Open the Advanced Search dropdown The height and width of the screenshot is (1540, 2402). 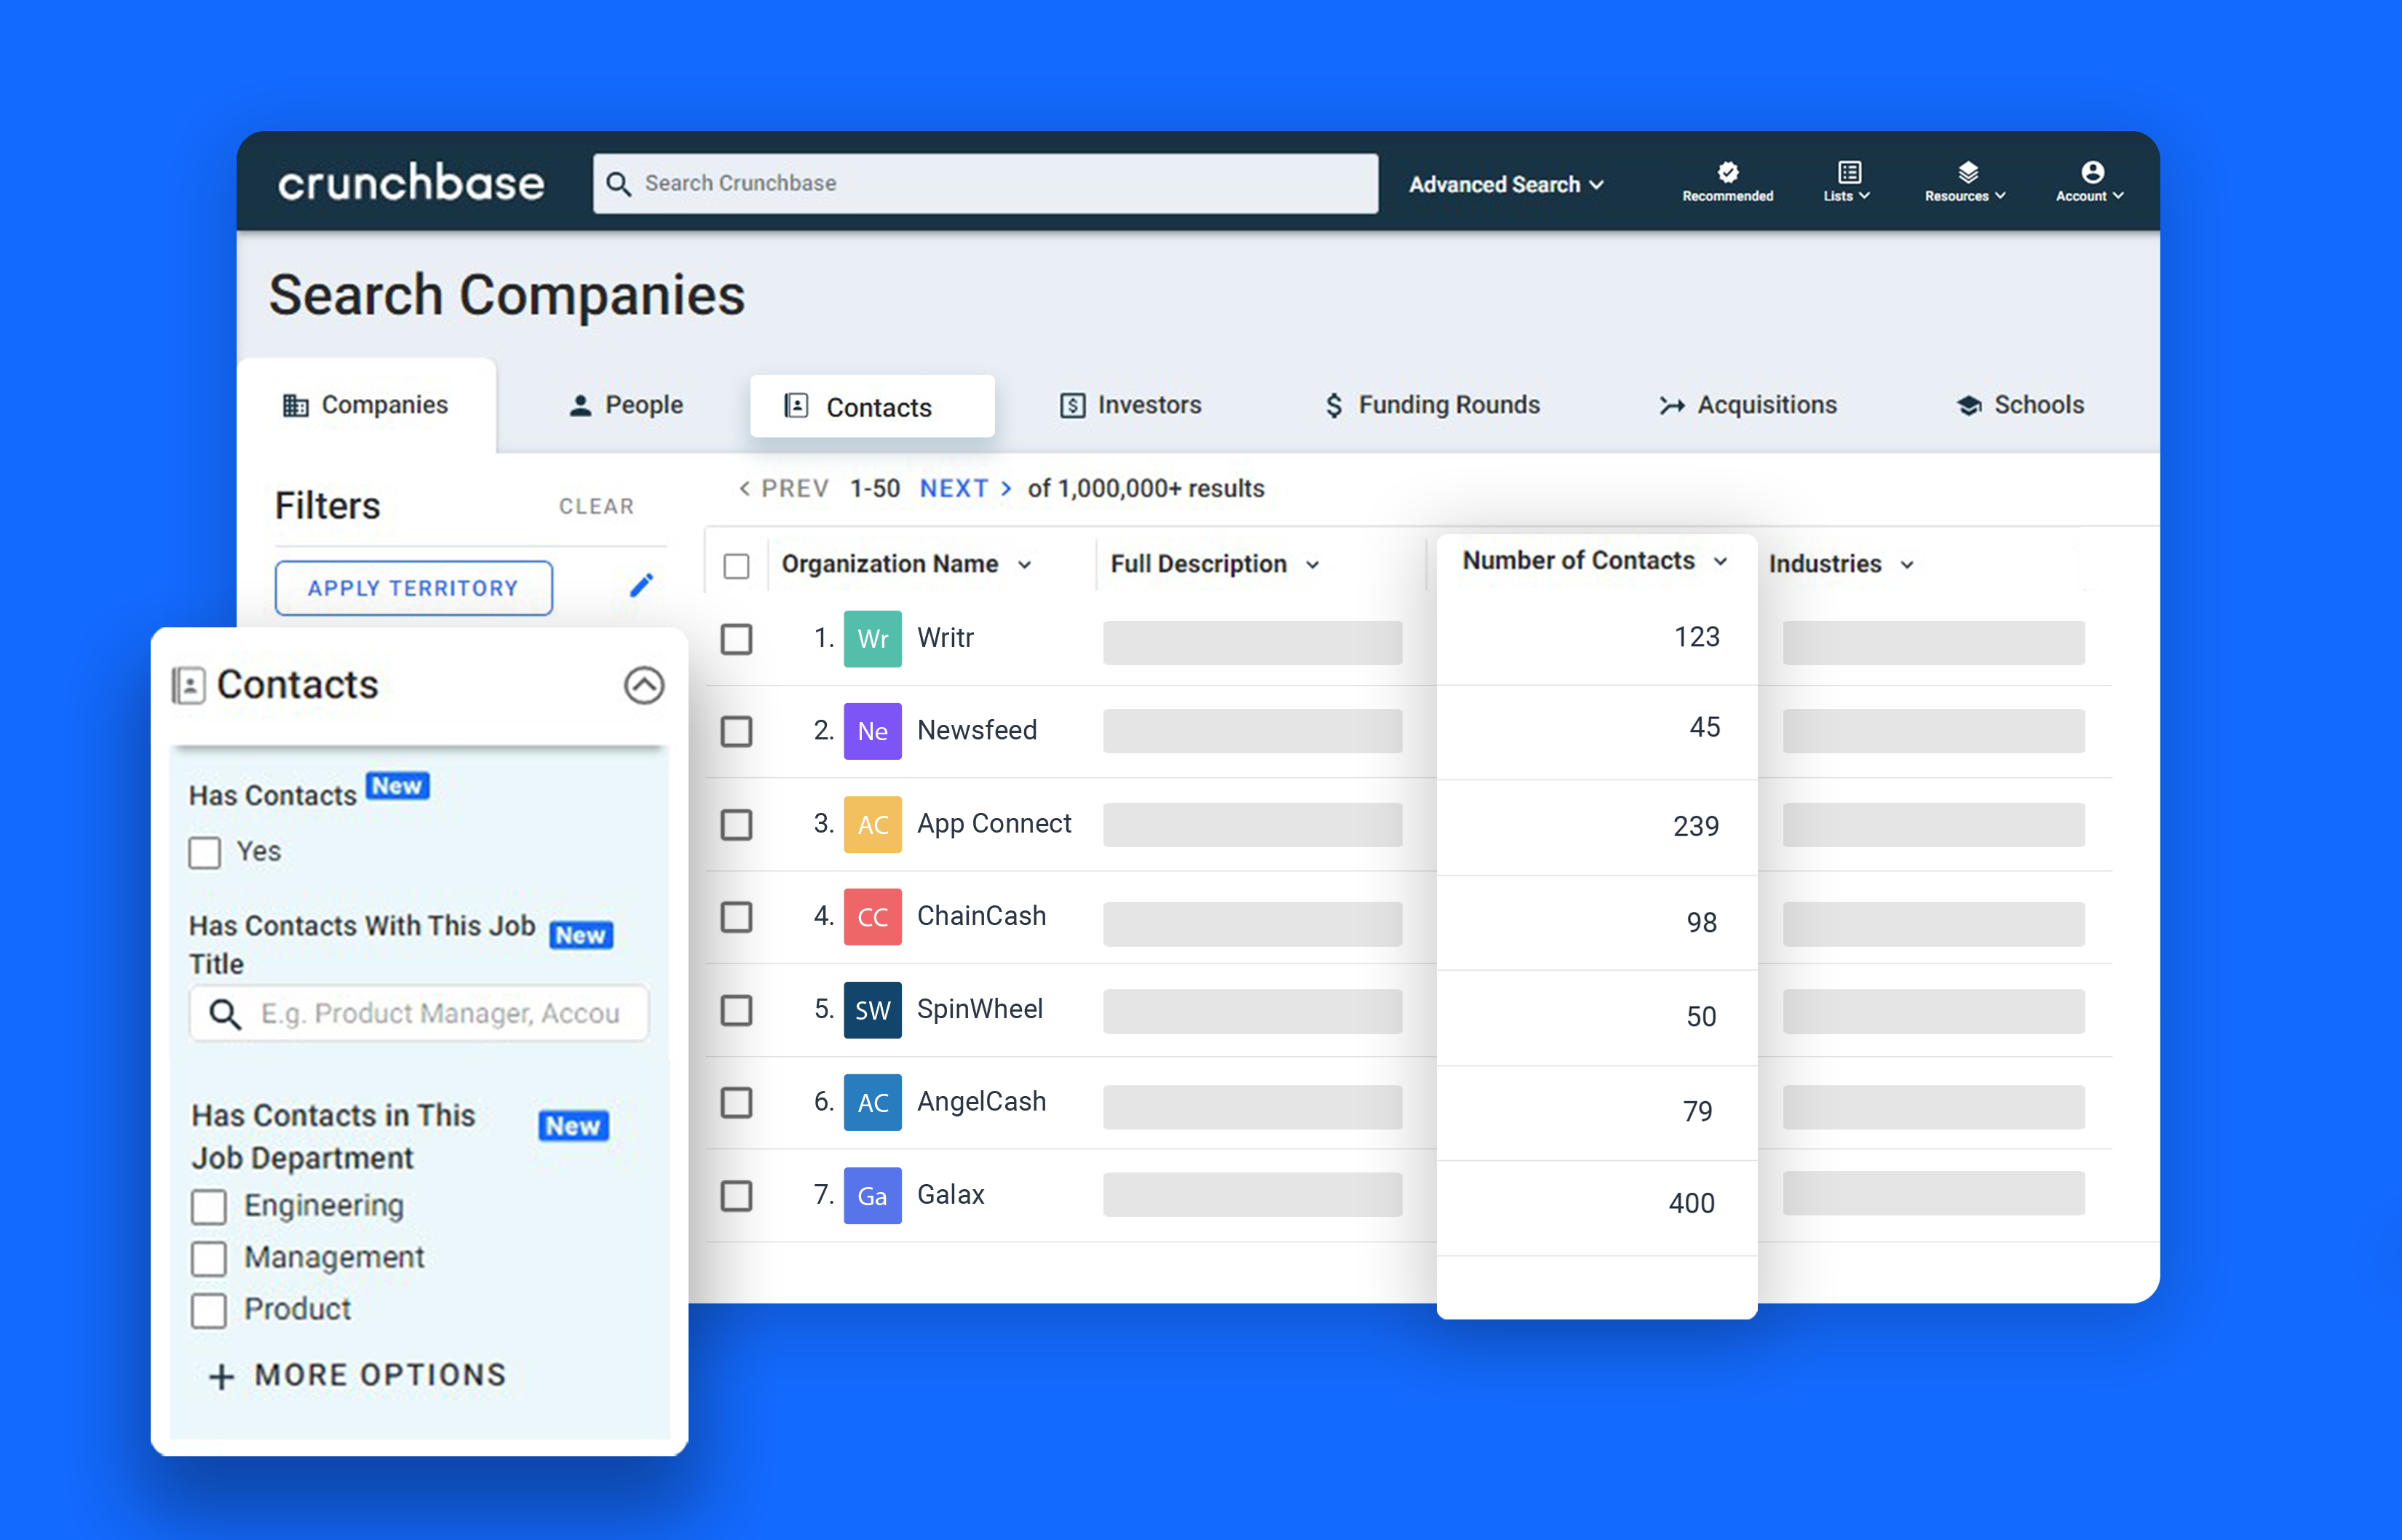pyautogui.click(x=1506, y=184)
